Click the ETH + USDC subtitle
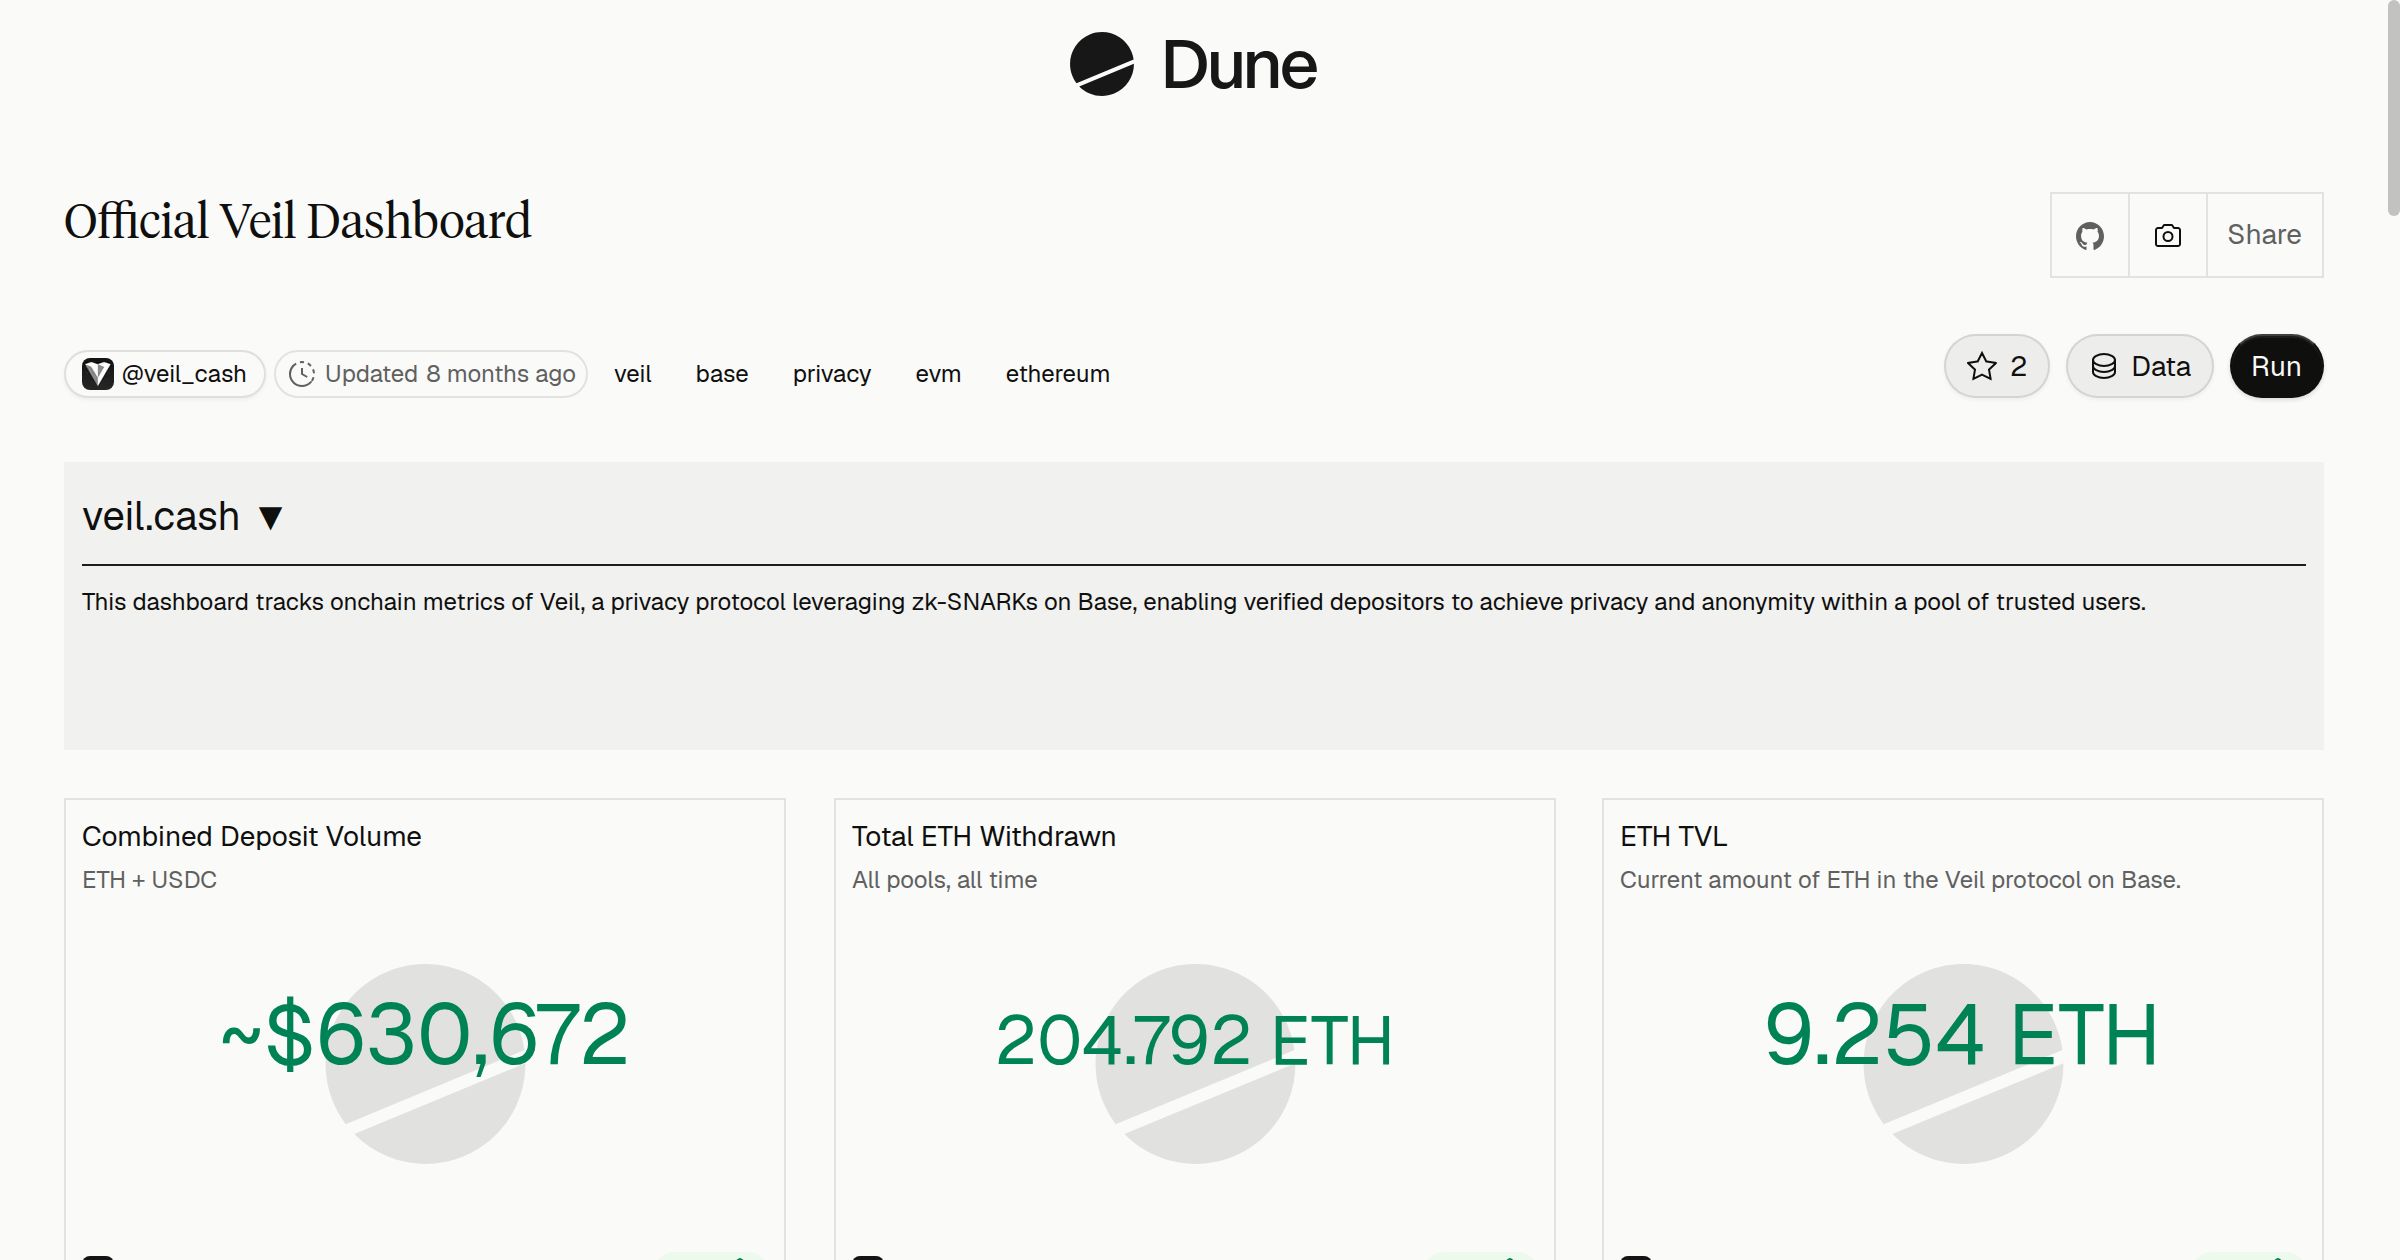The width and height of the screenshot is (2400, 1260). 150,880
